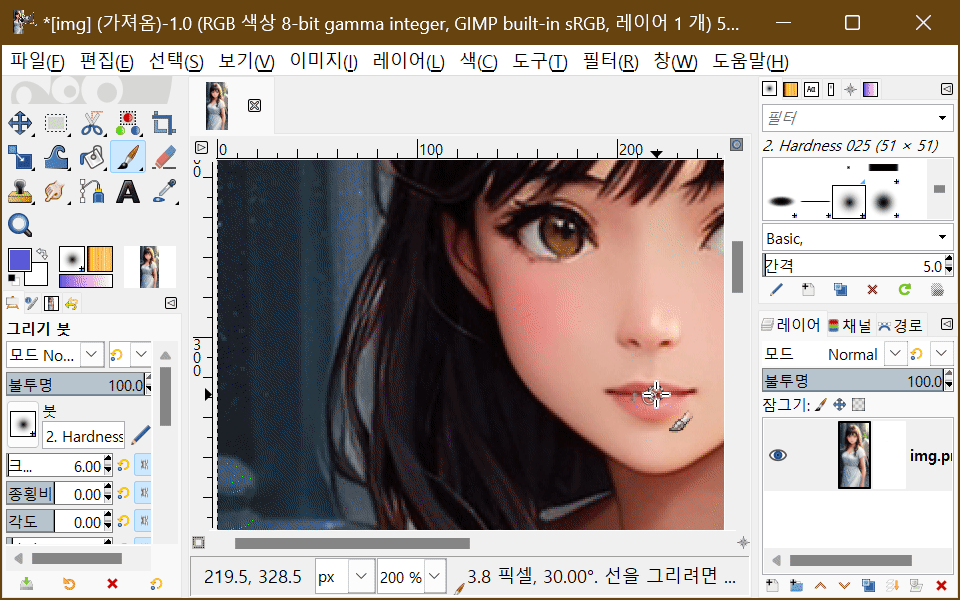Reset angle (각도) to default
960x600 pixels.
point(123,522)
